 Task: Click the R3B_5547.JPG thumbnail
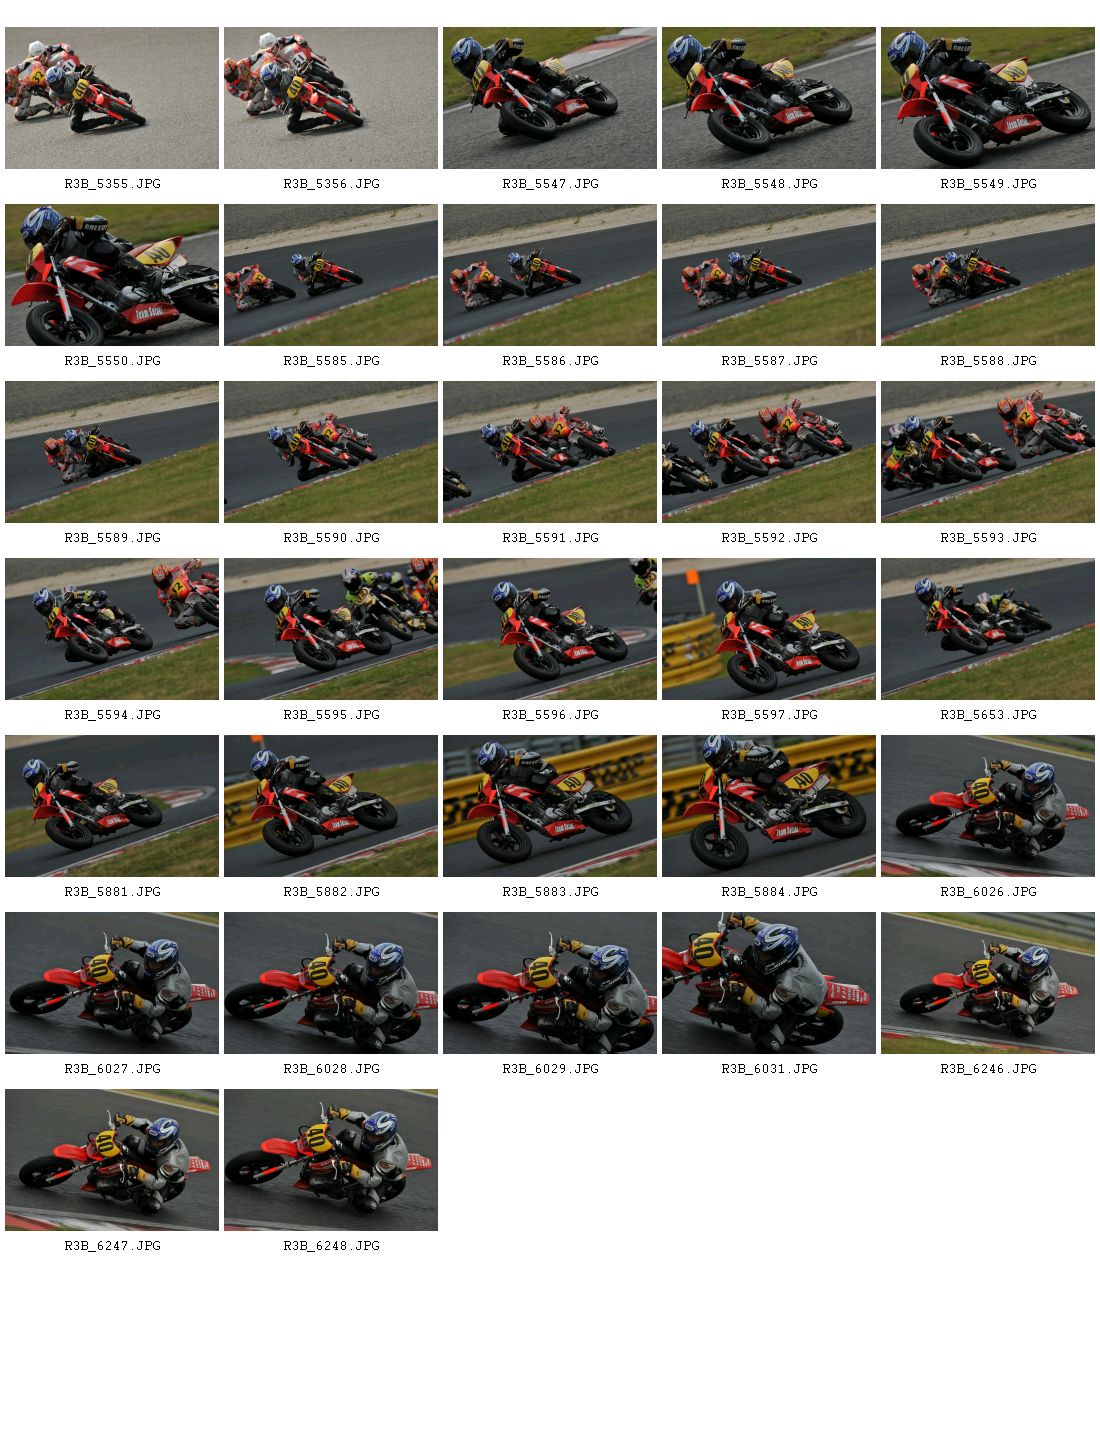click(550, 98)
